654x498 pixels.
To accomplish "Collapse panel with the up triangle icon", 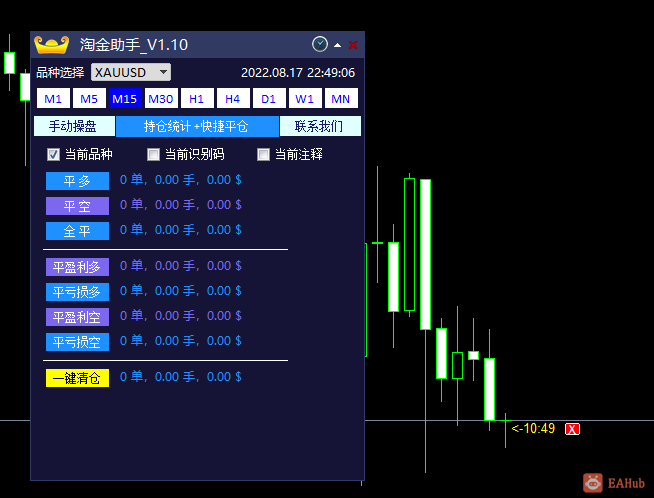I will tap(337, 45).
